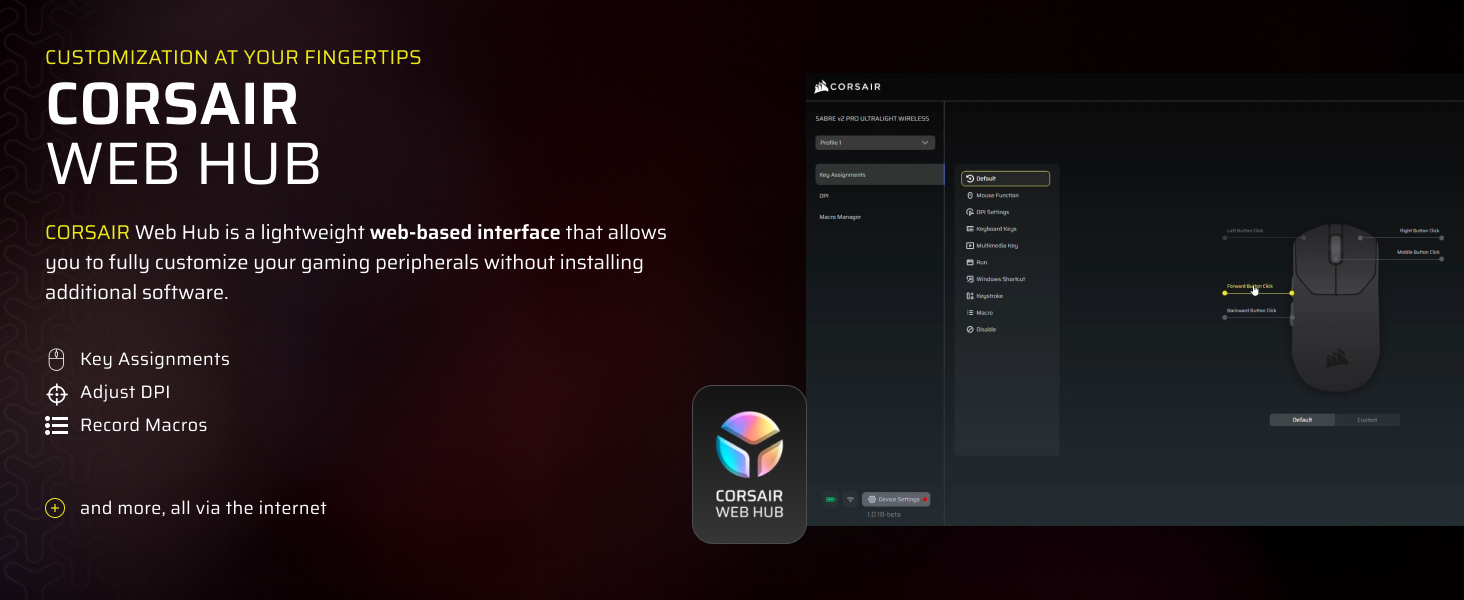Pick the DPI Settings assignment icon
This screenshot has height=600, width=1464.
coord(970,212)
